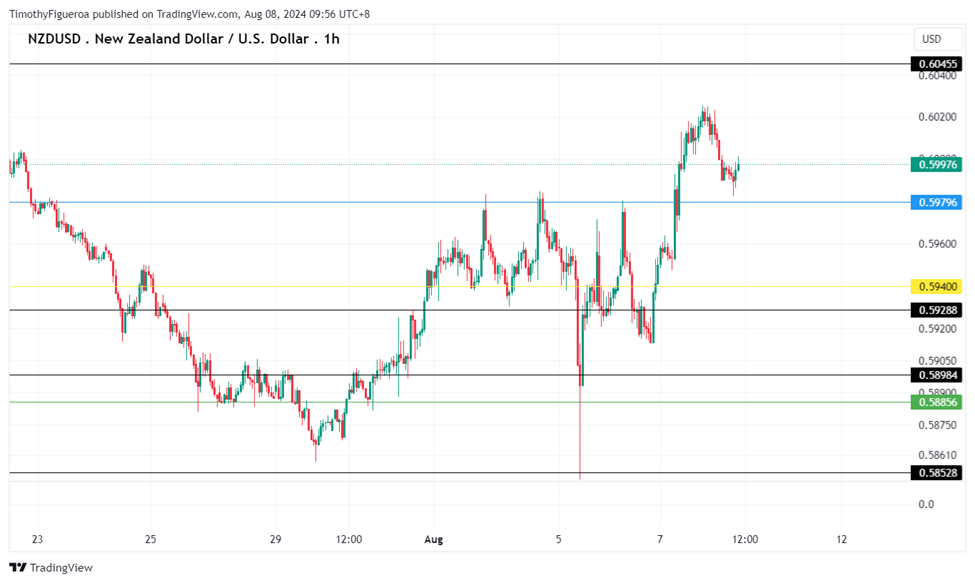
Task: Click the black 0.60455 price label
Action: point(936,64)
